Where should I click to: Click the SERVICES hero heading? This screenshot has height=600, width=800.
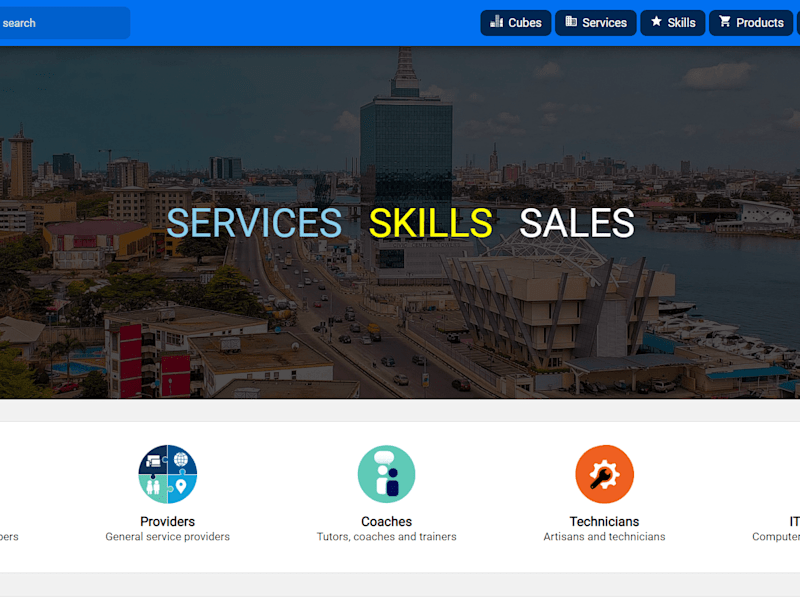pyautogui.click(x=254, y=223)
